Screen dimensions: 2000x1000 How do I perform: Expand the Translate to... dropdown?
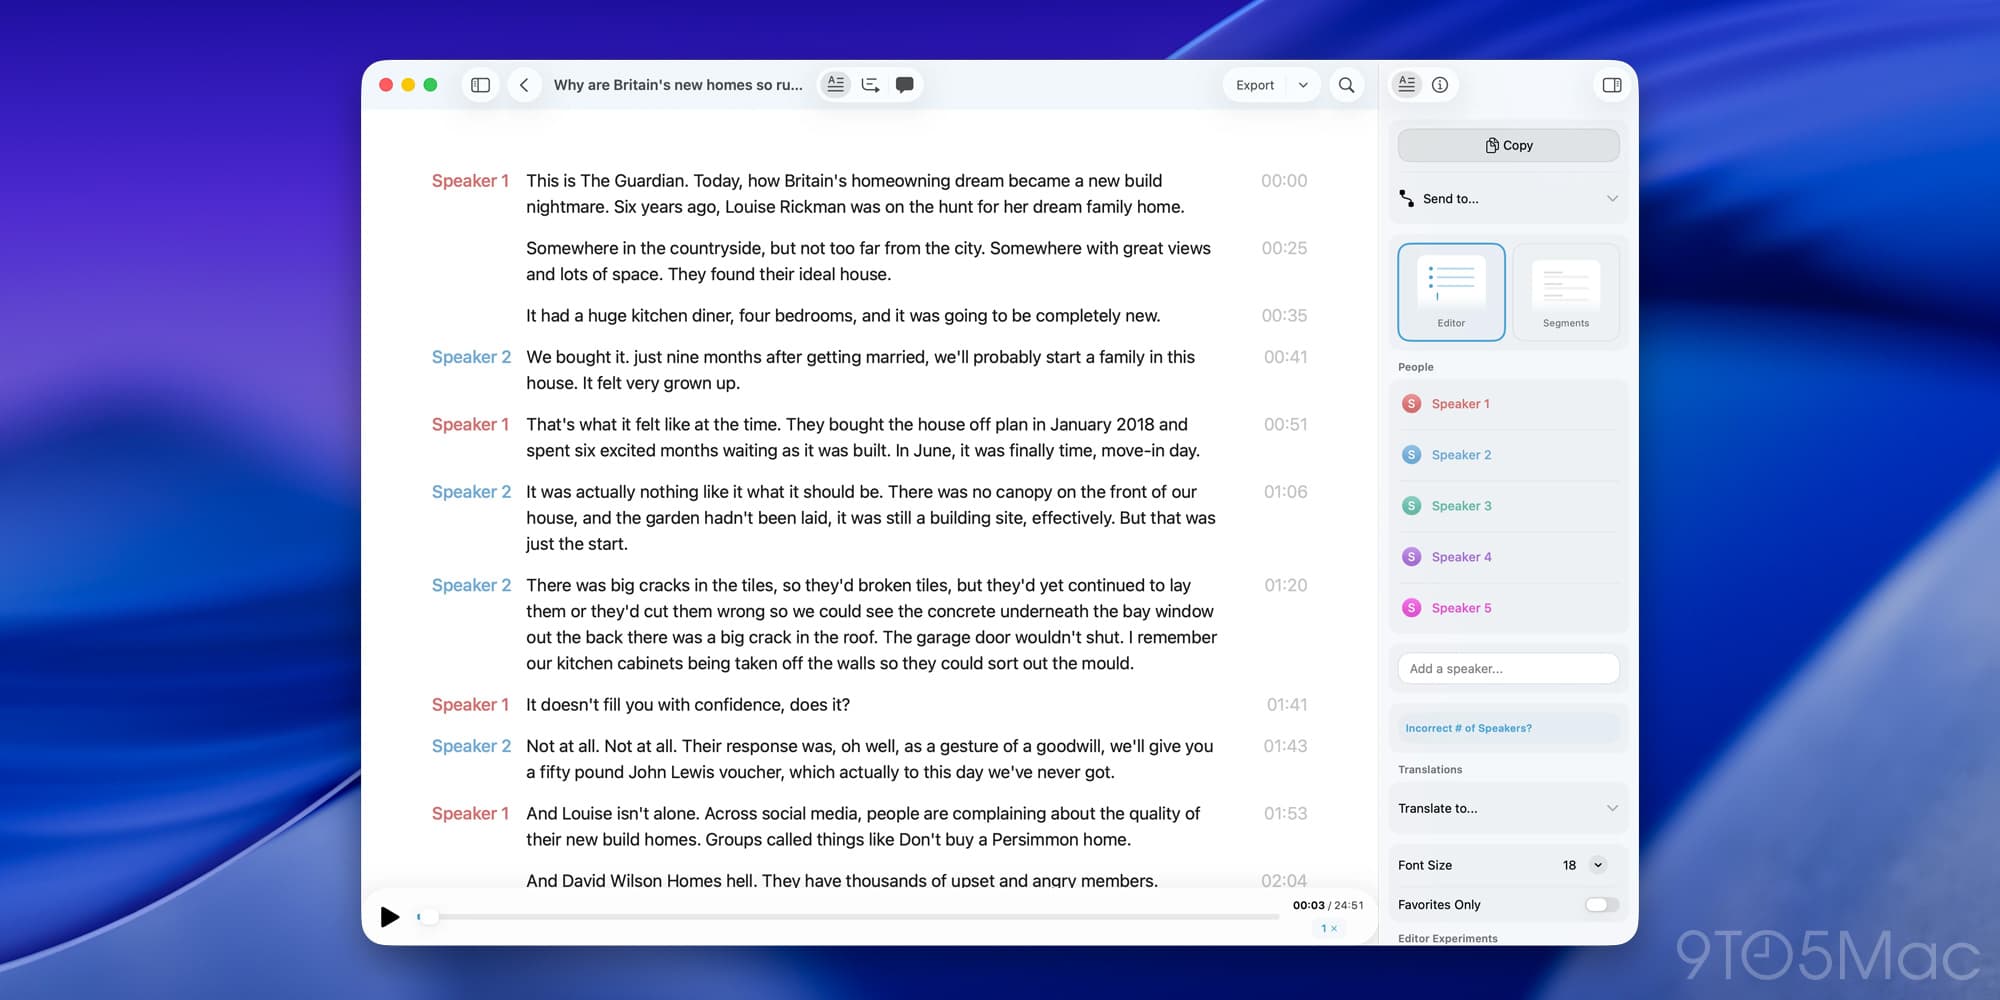[1508, 808]
